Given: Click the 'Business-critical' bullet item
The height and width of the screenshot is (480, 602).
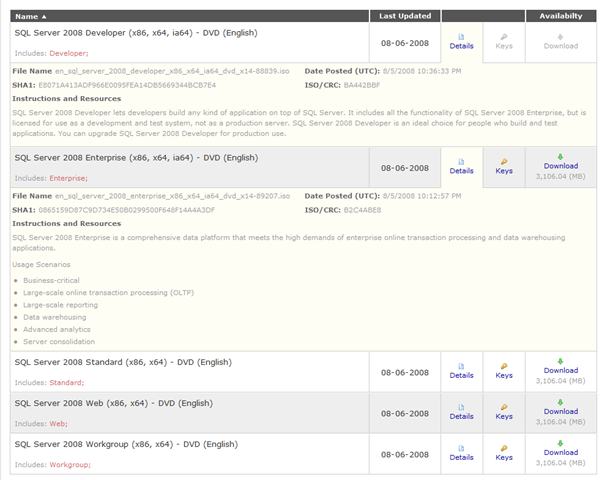Looking at the screenshot, I should [x=51, y=280].
